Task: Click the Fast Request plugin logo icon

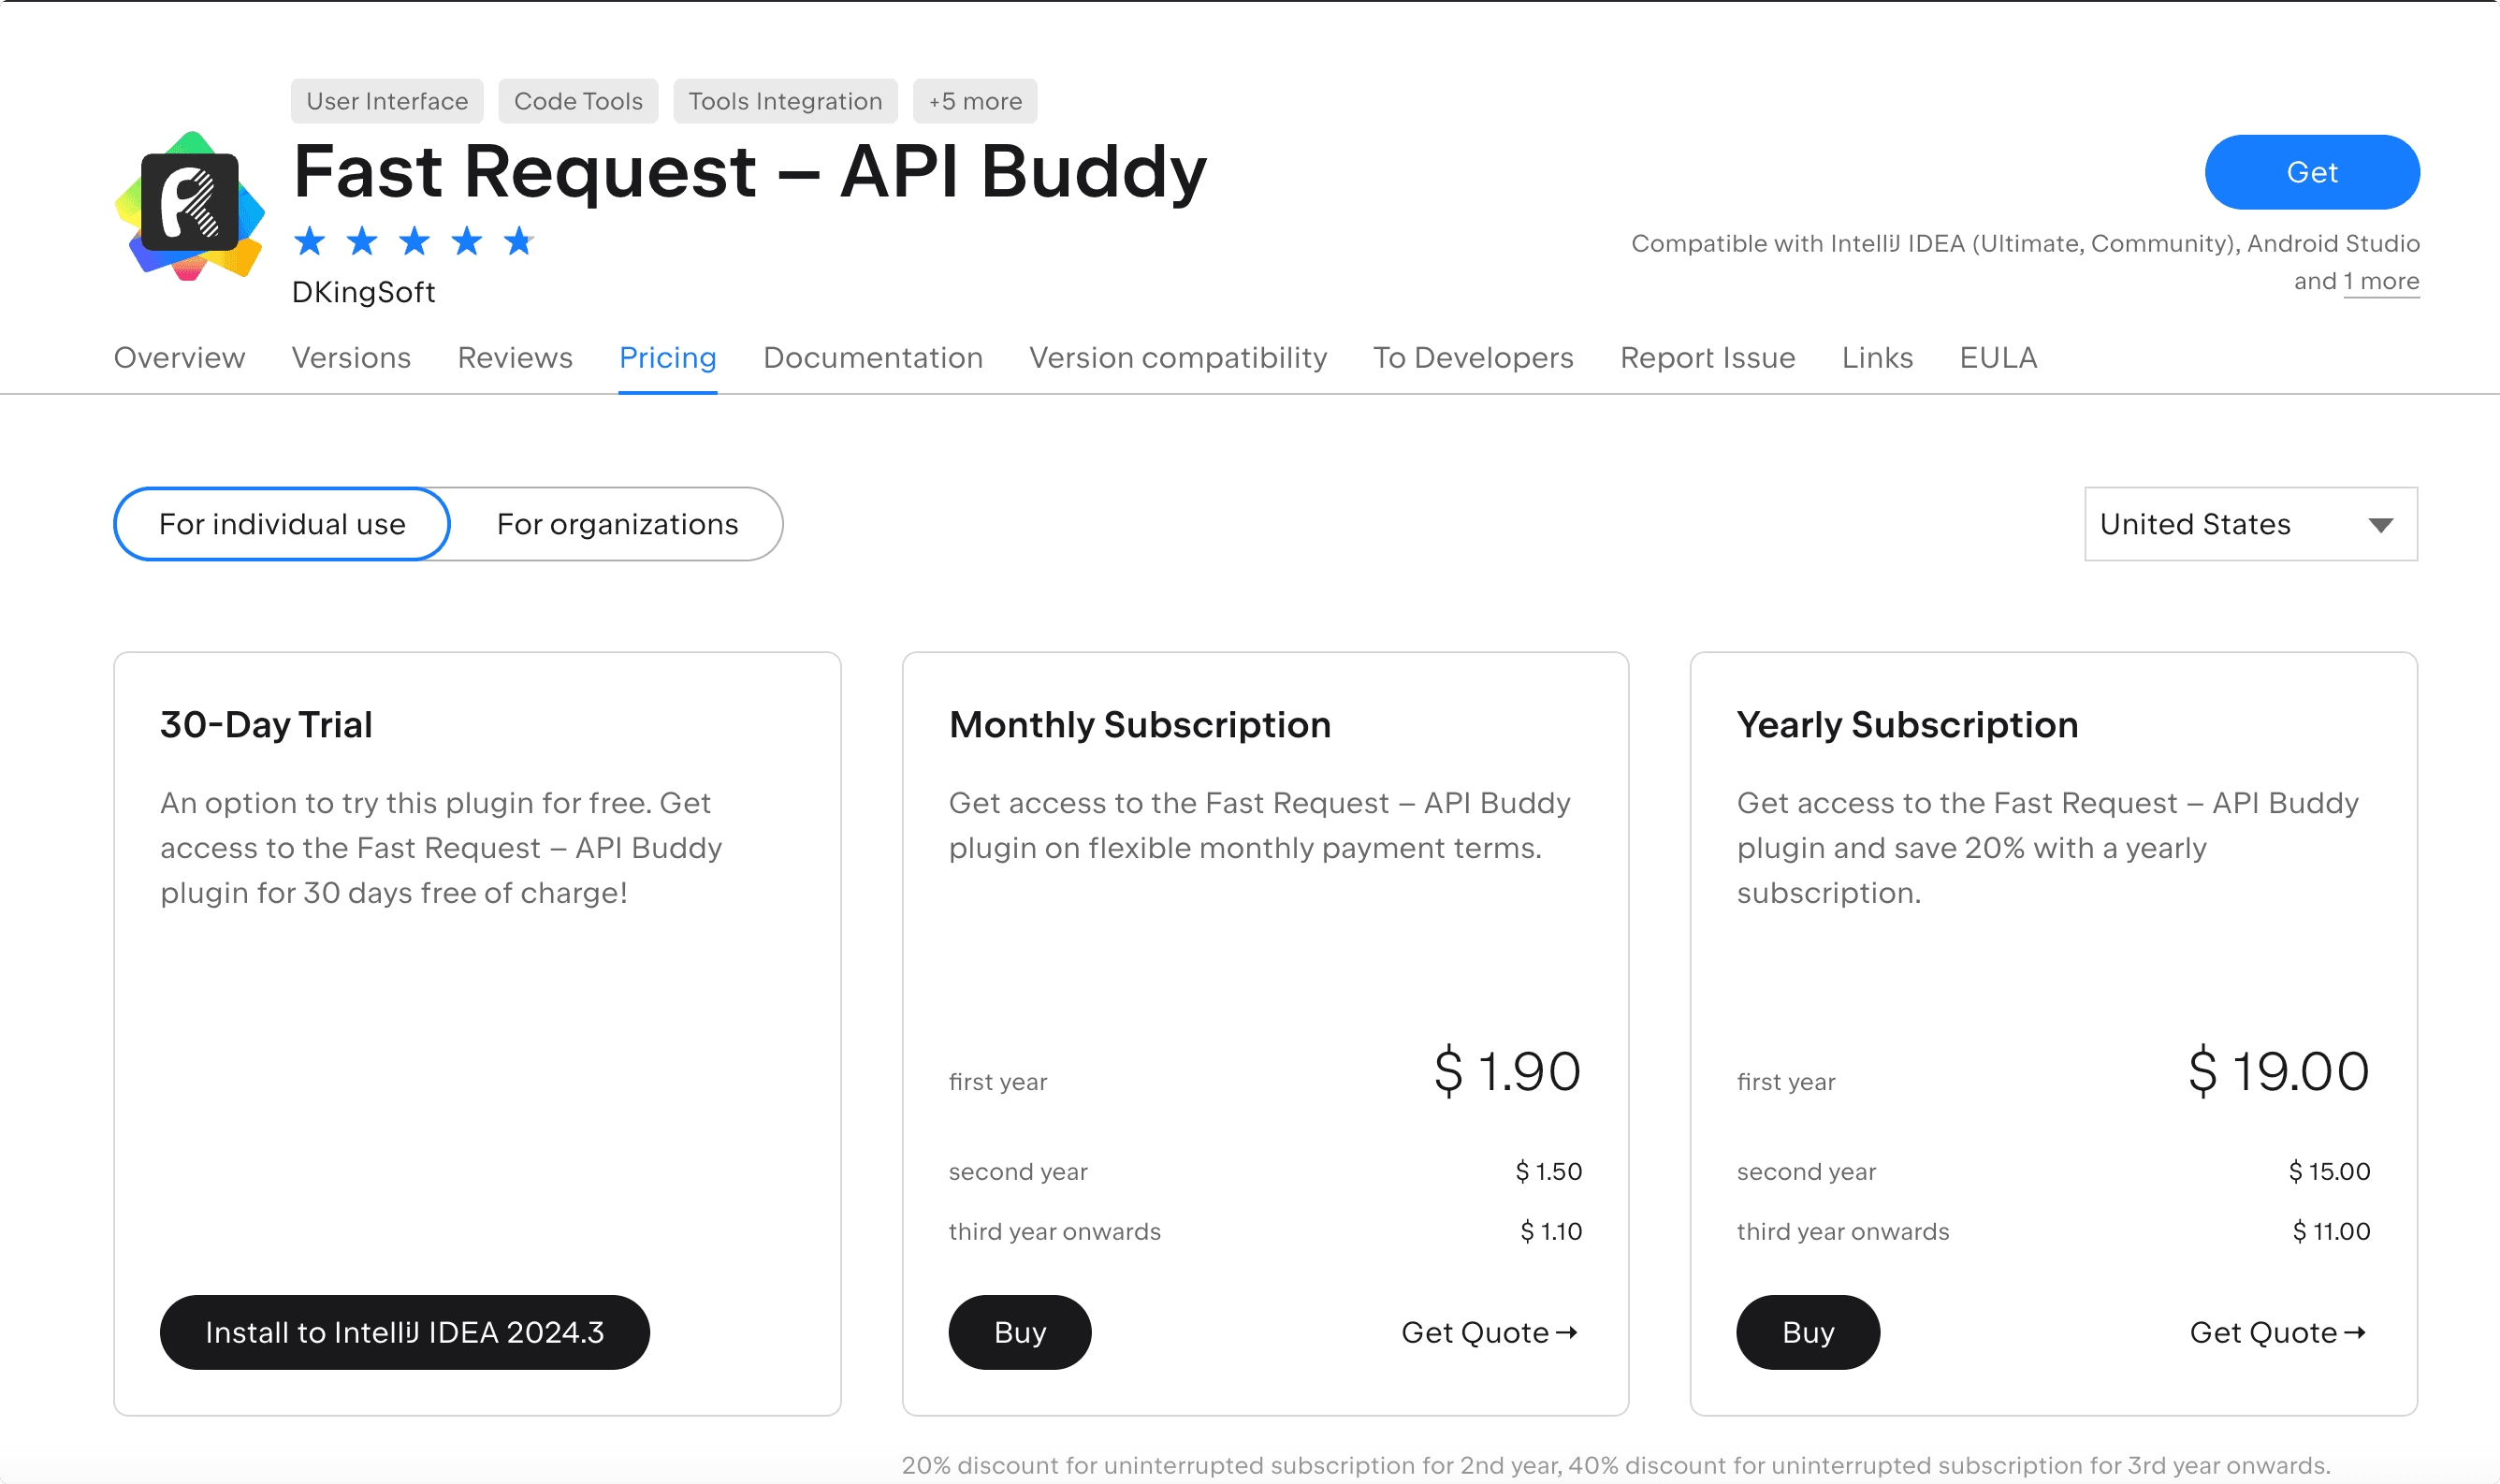Action: (190, 205)
